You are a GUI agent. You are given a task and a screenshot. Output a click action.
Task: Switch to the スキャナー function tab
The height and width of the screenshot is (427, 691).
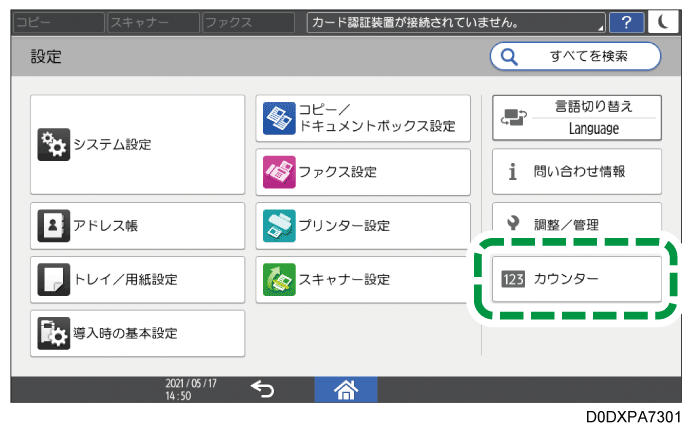point(153,22)
